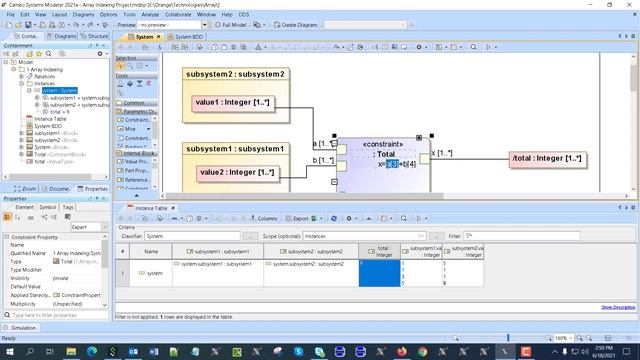This screenshot has height=360, width=640.
Task: Collapse the Constraint Property section
Action: (7, 237)
